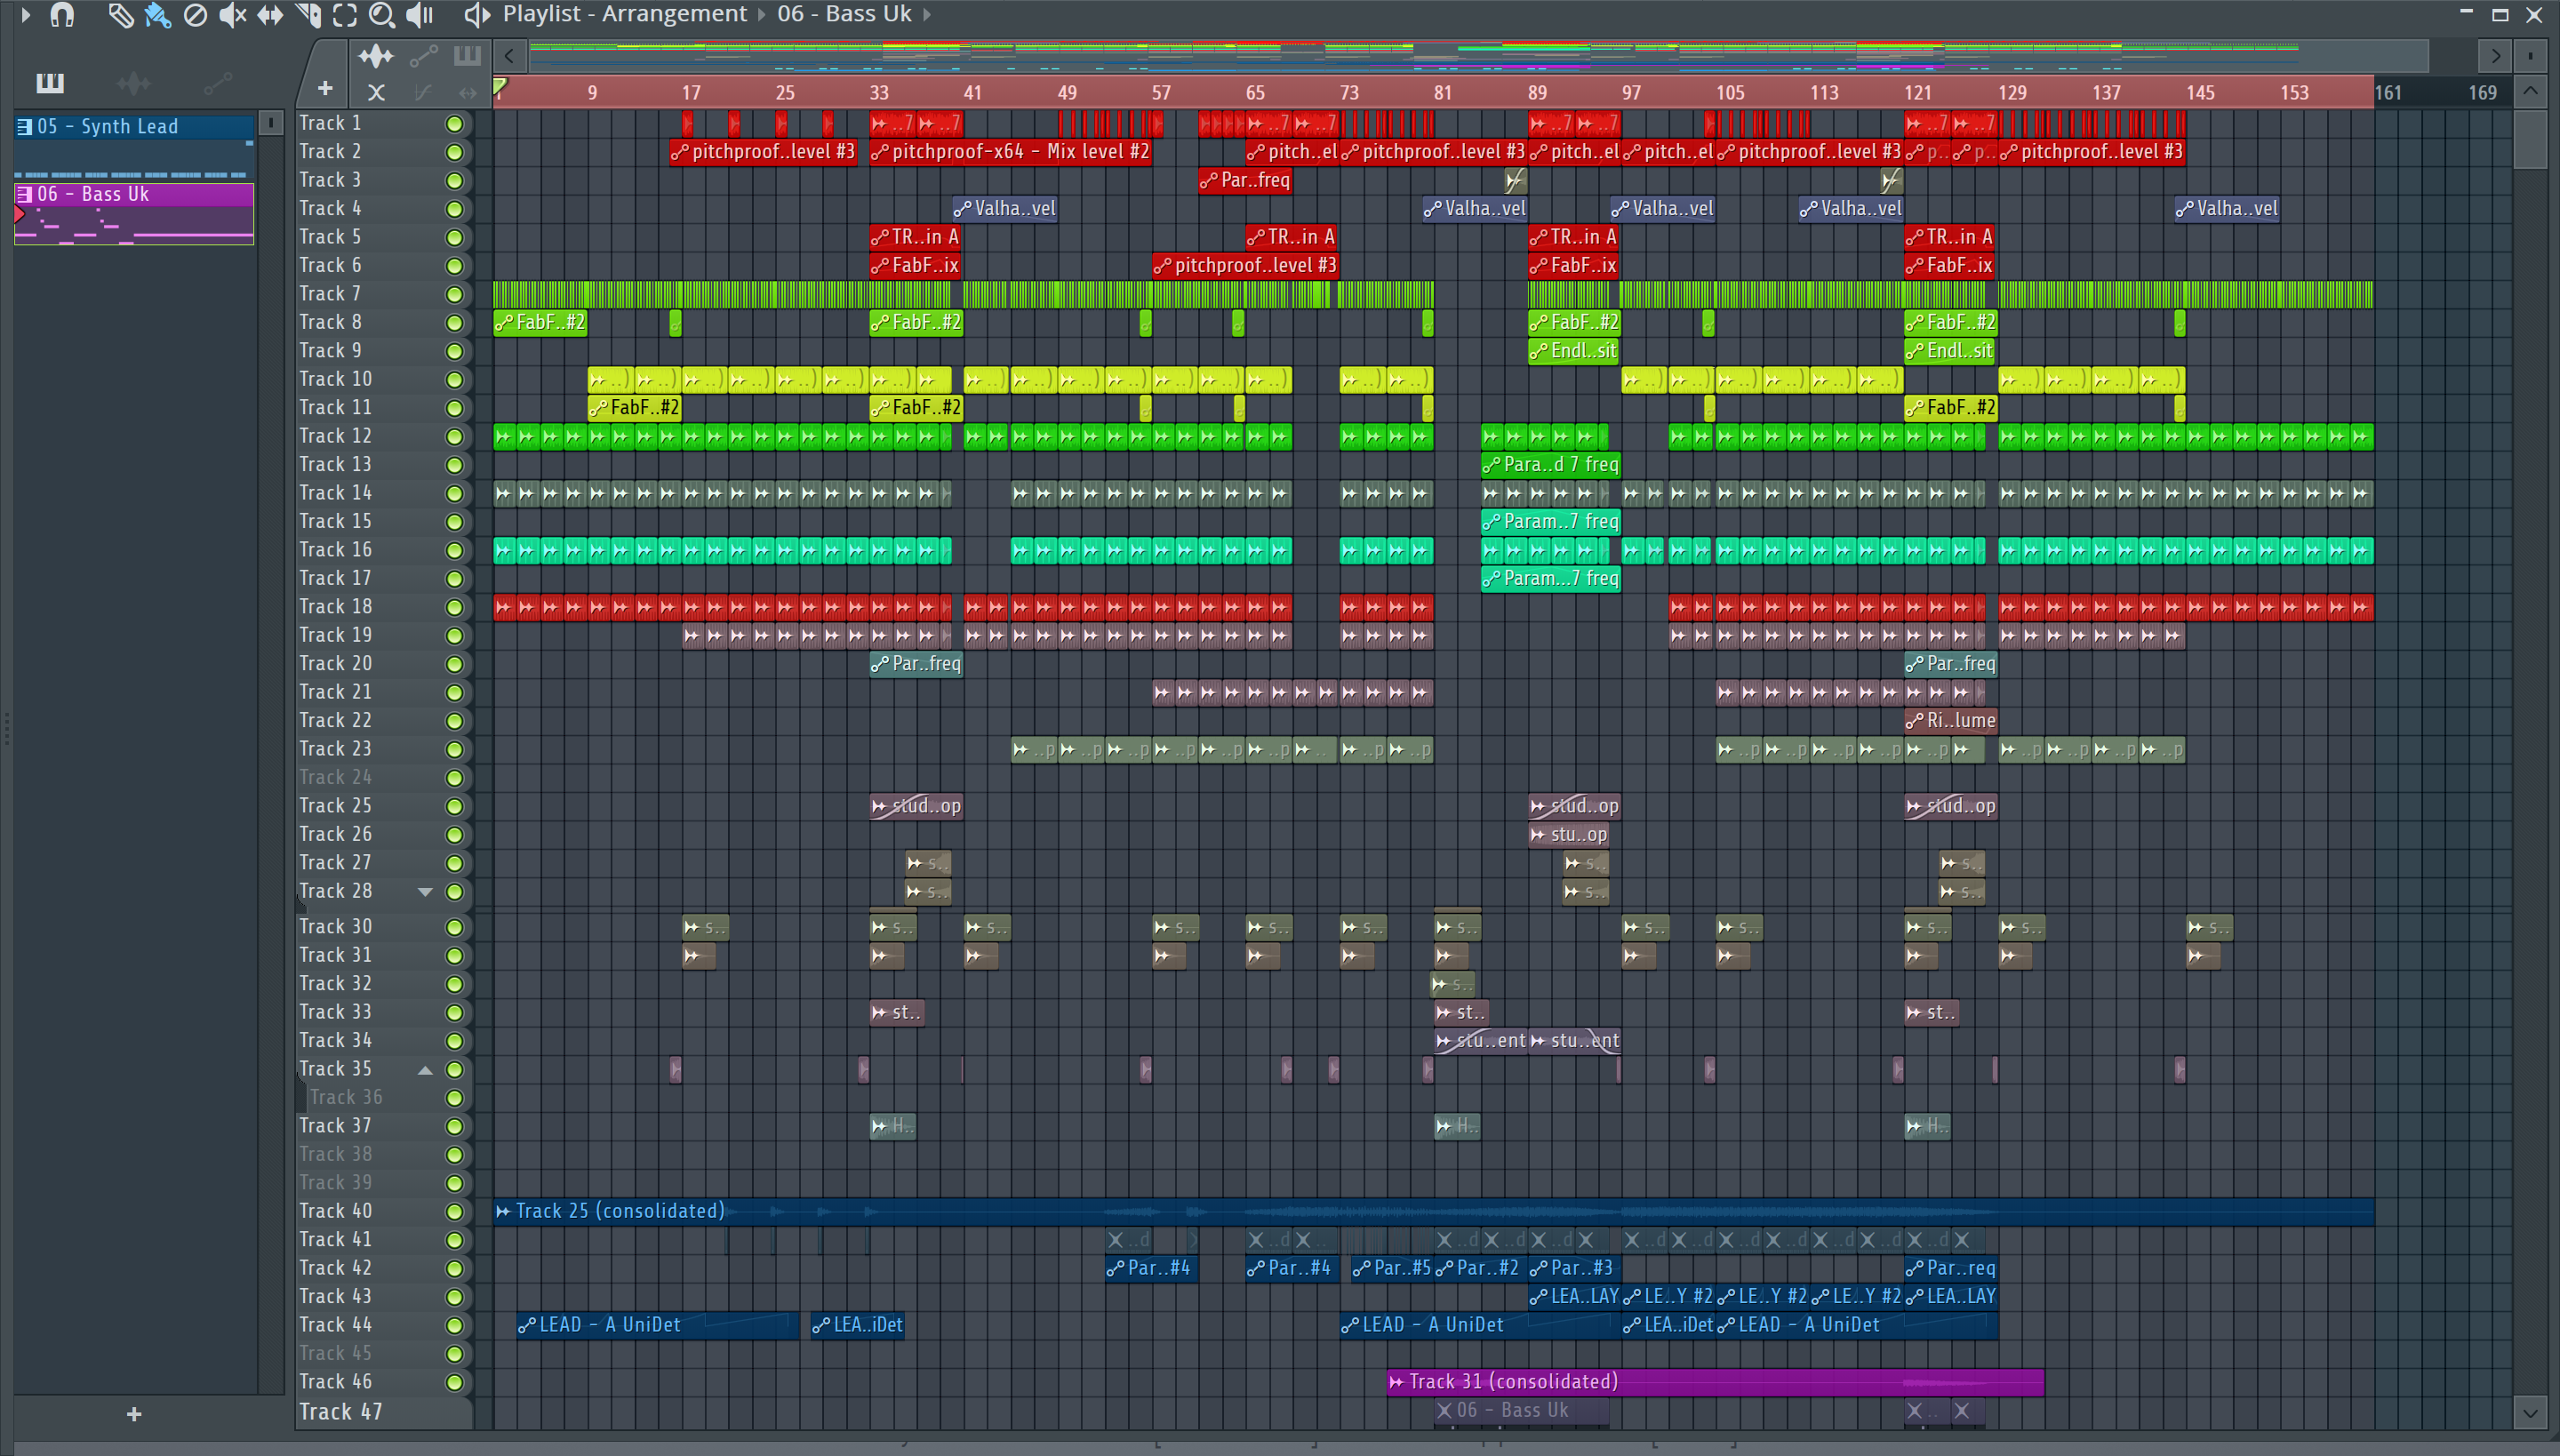Toggle mute LED on Track 18
The image size is (2560, 1456).
[x=454, y=607]
